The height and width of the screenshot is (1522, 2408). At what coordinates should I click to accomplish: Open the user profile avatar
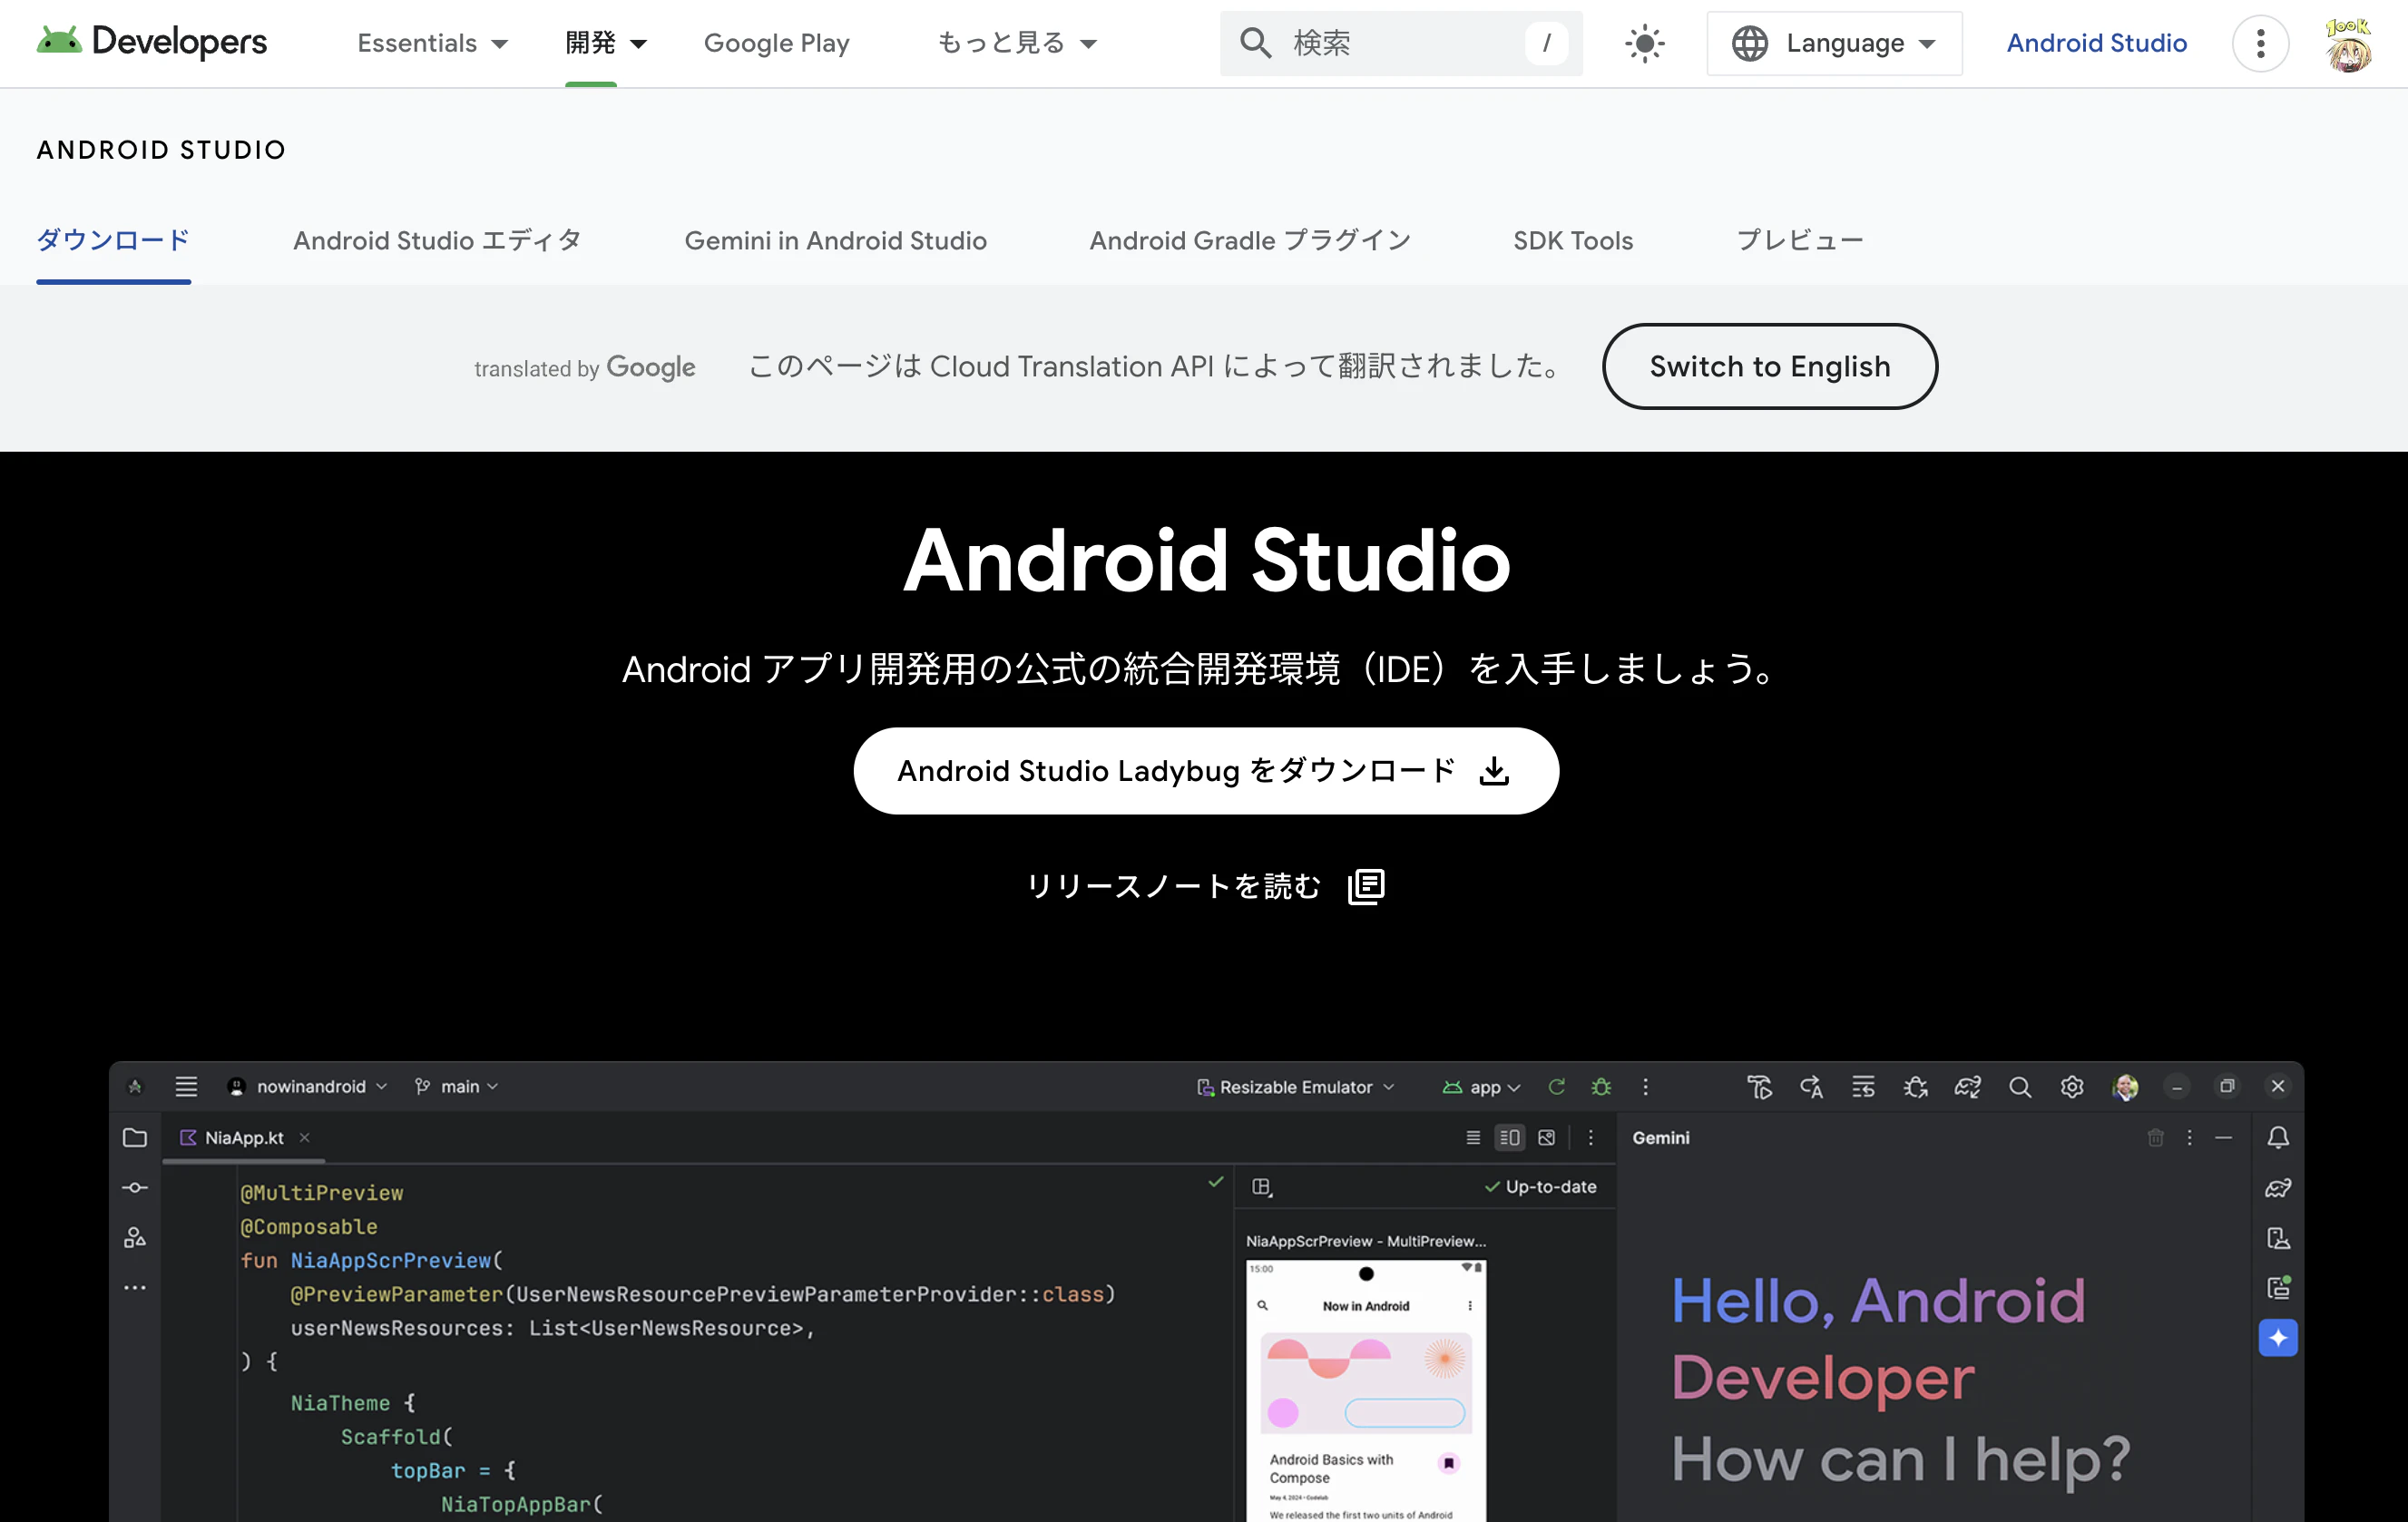[2348, 43]
